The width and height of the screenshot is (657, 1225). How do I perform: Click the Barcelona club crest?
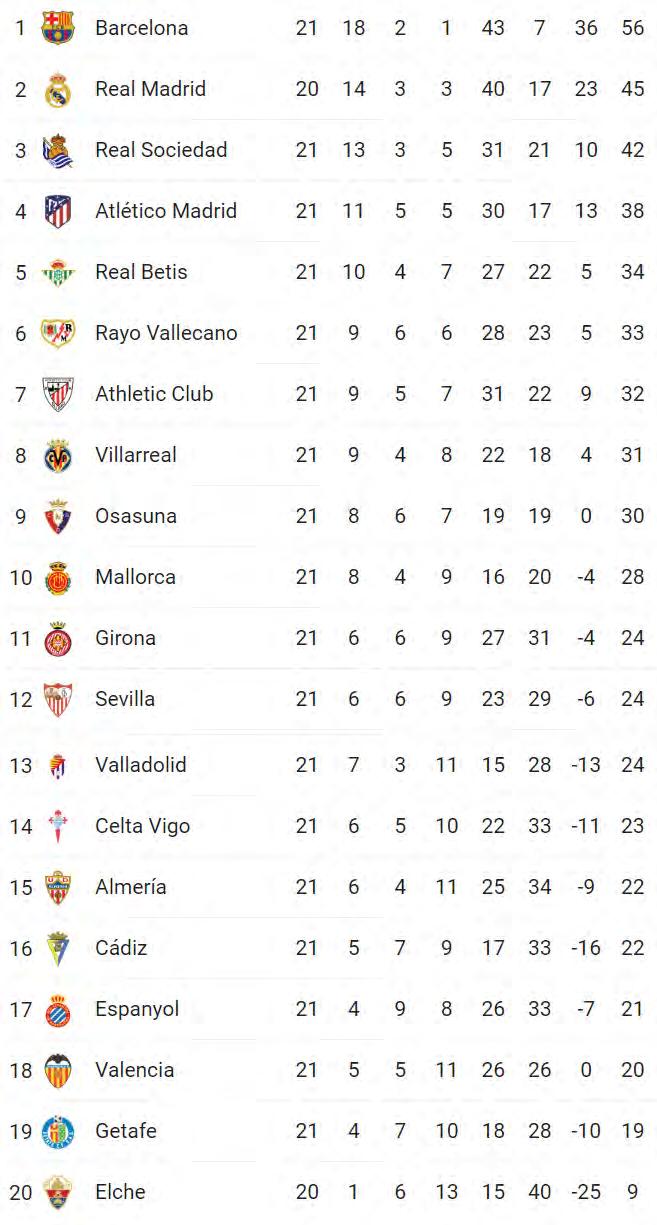[x=58, y=28]
